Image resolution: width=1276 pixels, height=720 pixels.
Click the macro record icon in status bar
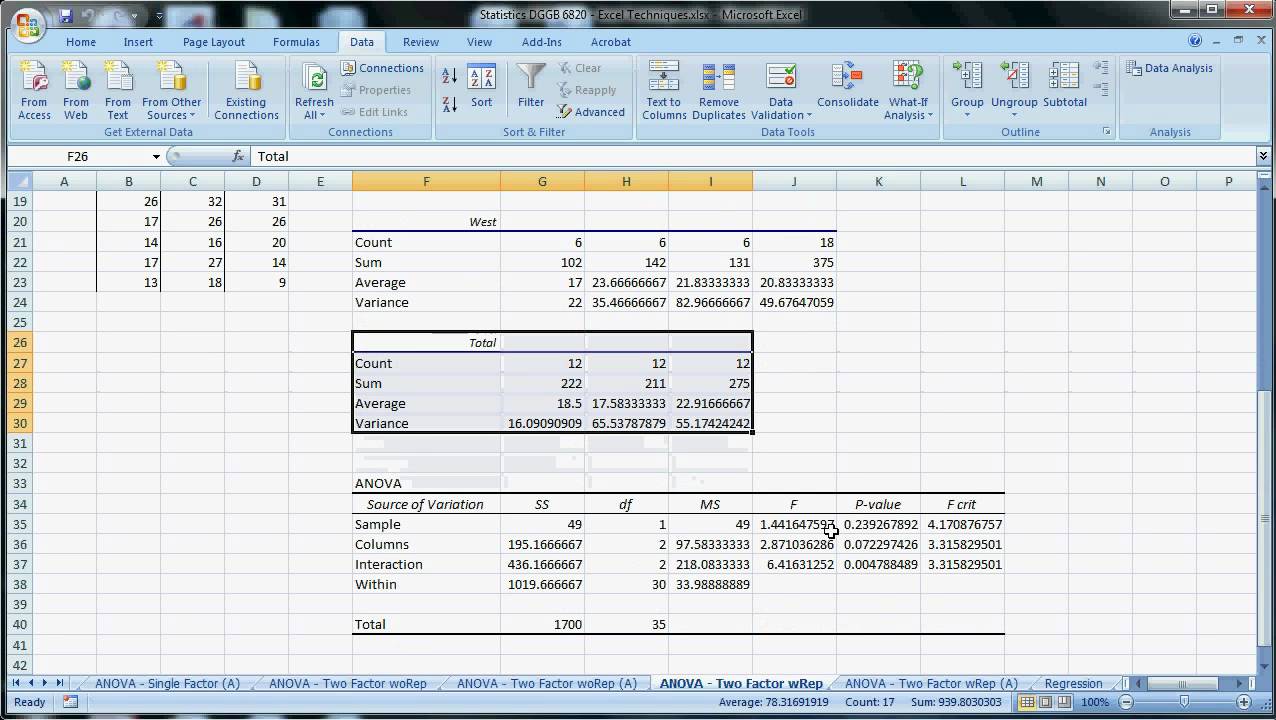coord(70,702)
